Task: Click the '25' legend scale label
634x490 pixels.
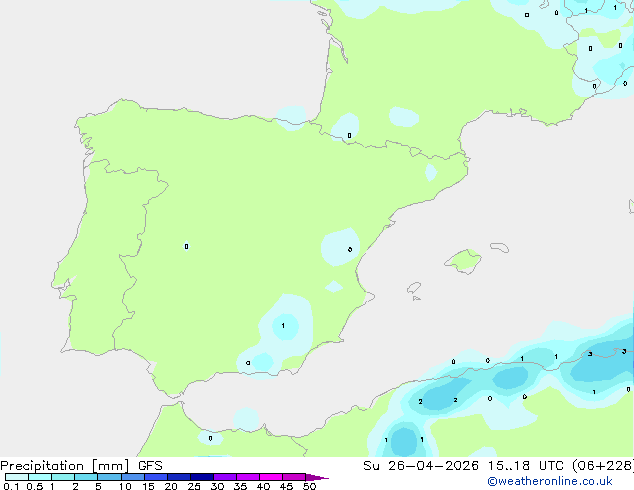Action: [194, 486]
